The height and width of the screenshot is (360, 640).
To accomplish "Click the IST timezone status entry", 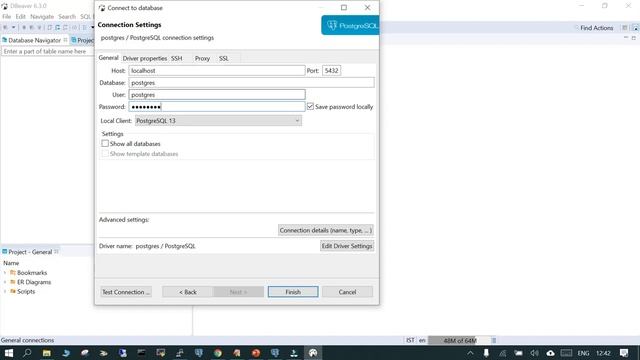I will pos(410,340).
